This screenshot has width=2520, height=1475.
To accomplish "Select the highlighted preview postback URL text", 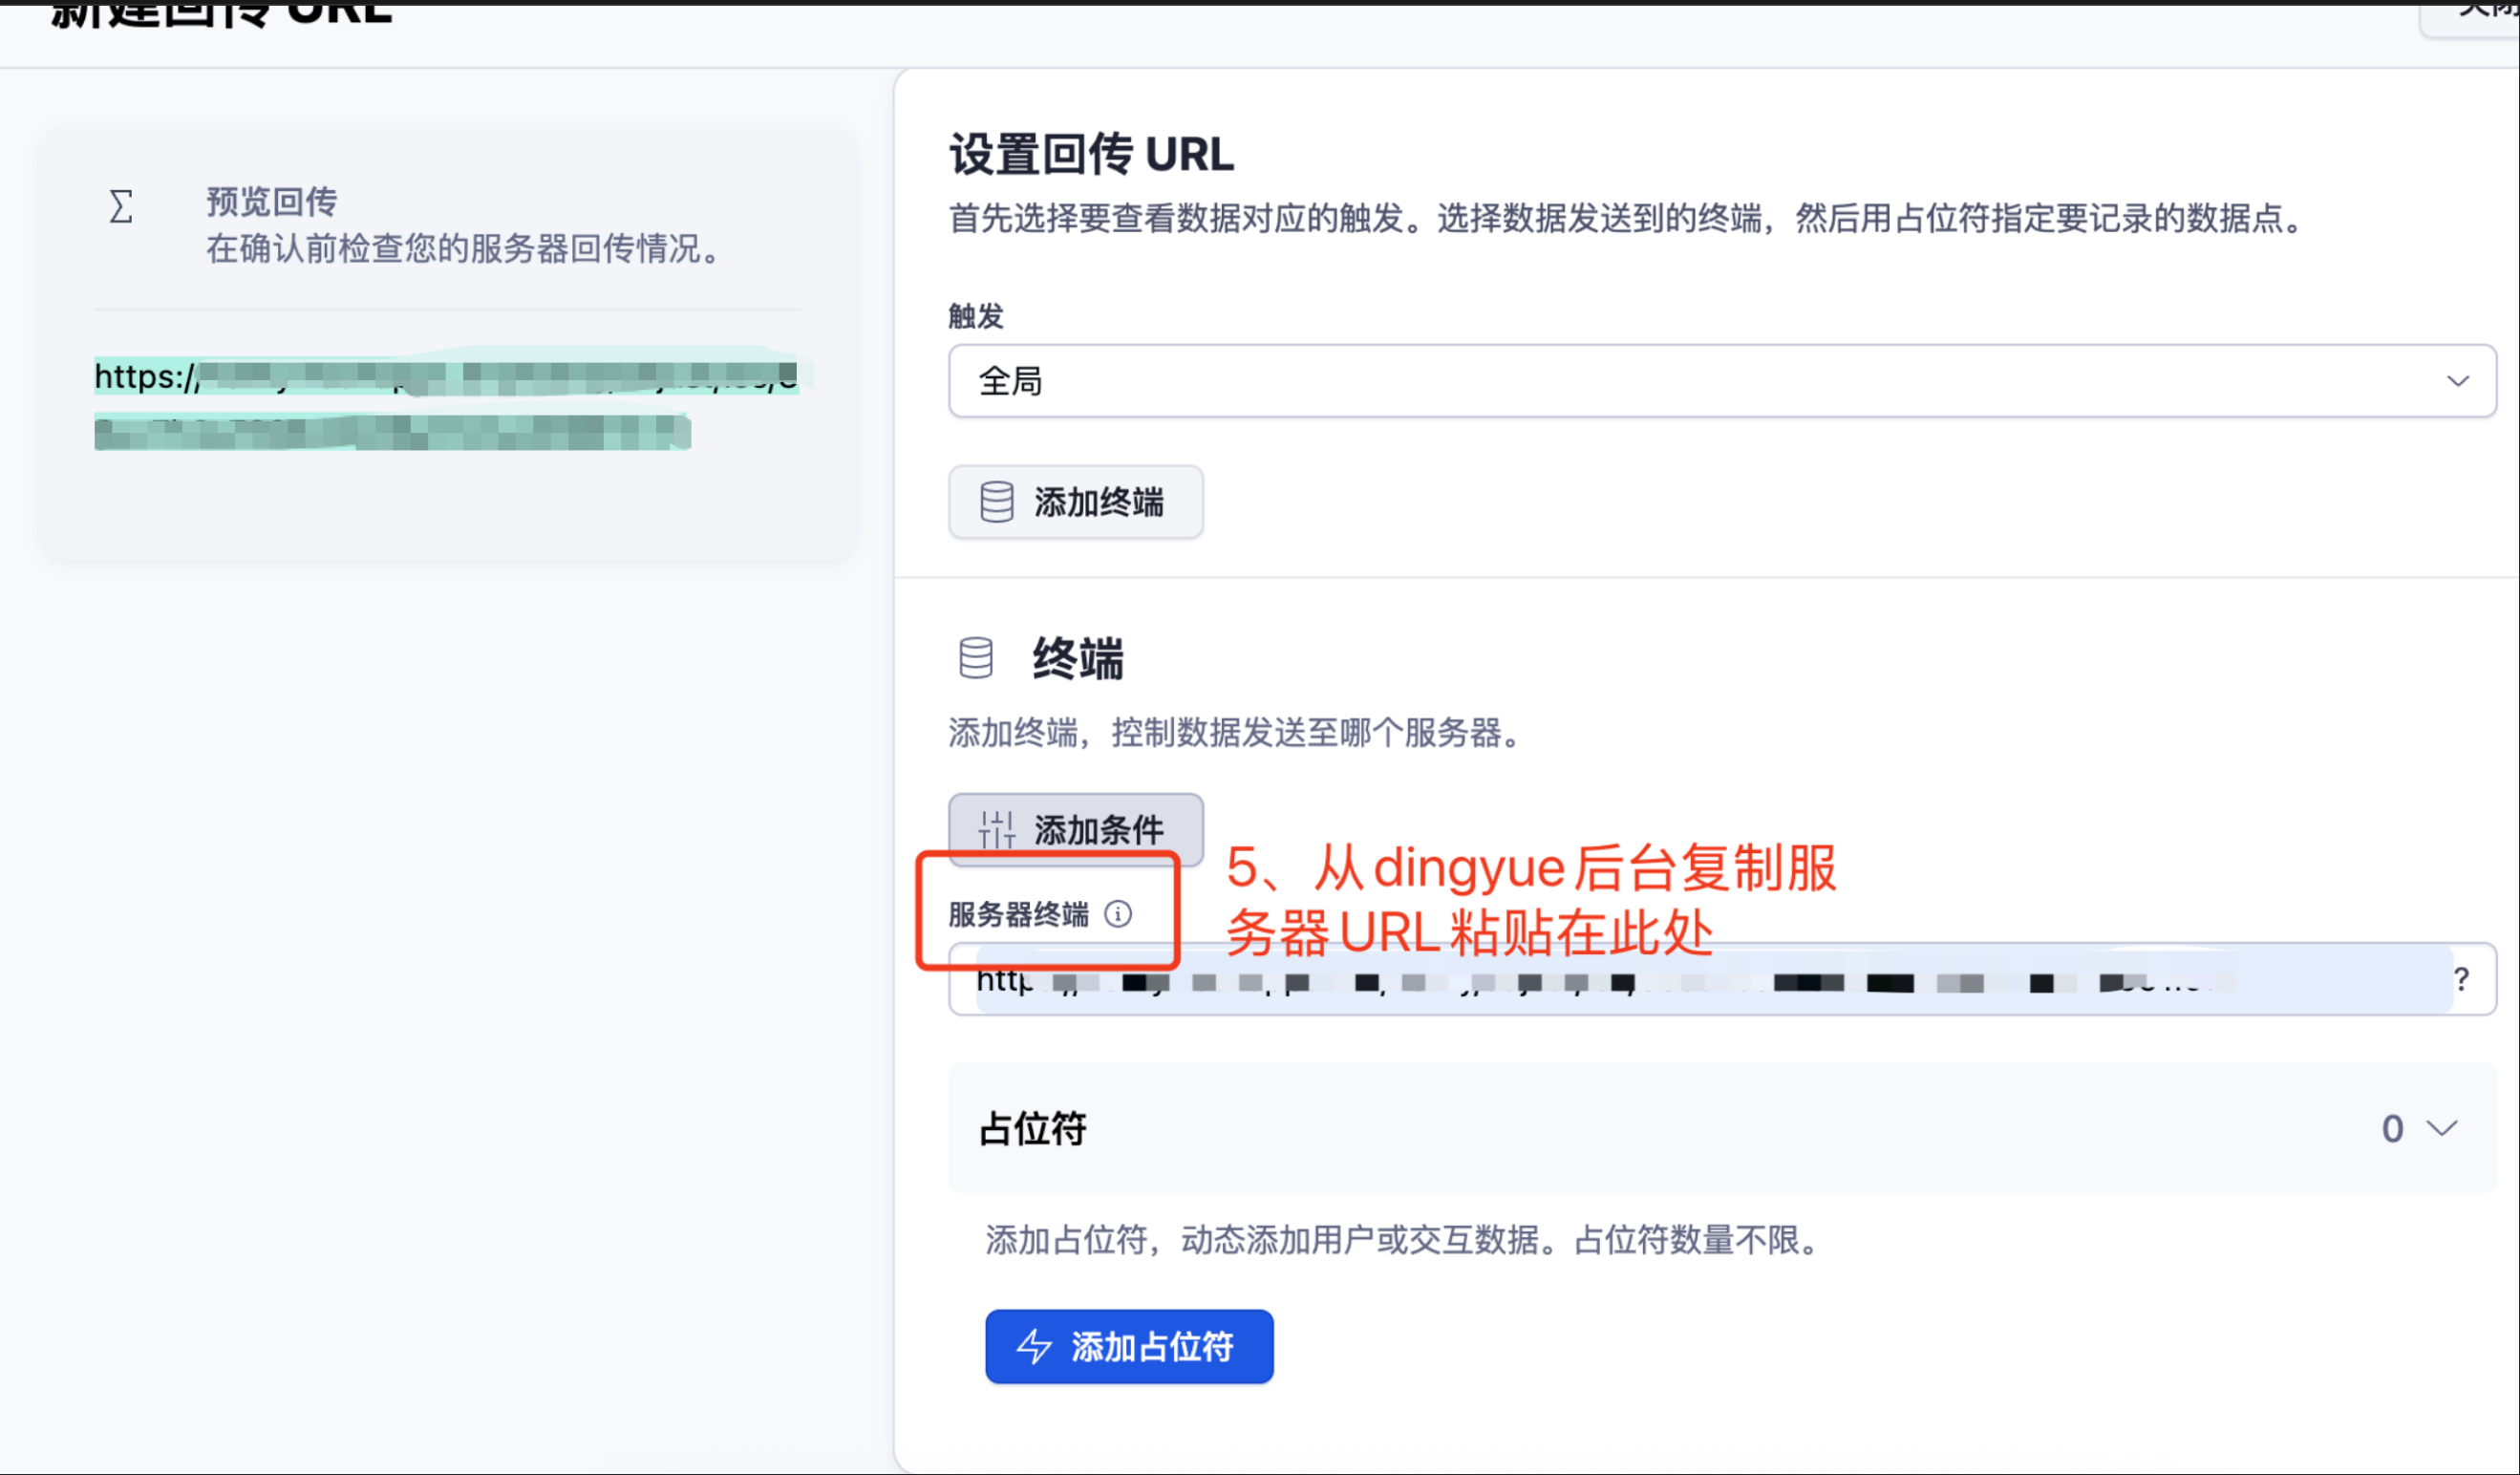I will [x=450, y=400].
